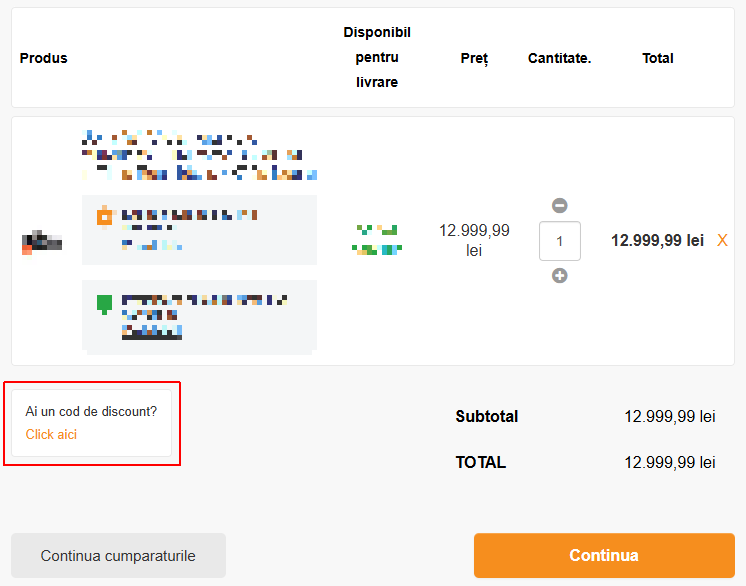This screenshot has width=746, height=586.
Task: Click the Produs column header
Action: (43, 58)
